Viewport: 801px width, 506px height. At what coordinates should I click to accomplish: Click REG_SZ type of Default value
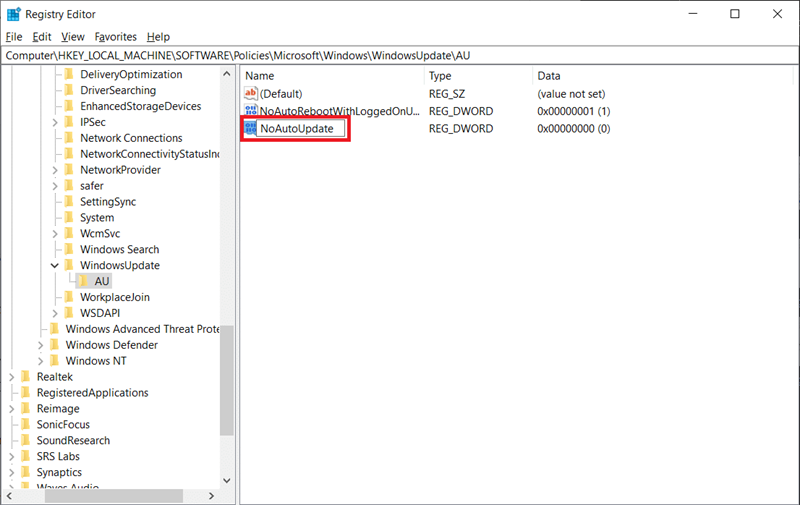(x=447, y=93)
